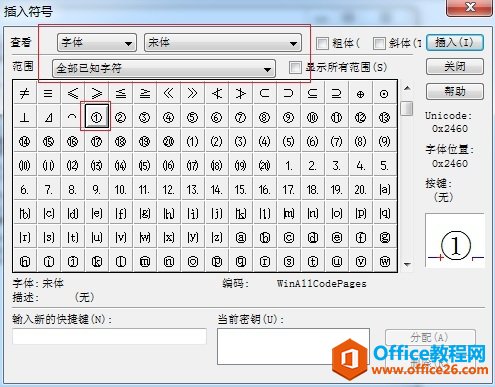Select the circled number 9 symbol

288,117
